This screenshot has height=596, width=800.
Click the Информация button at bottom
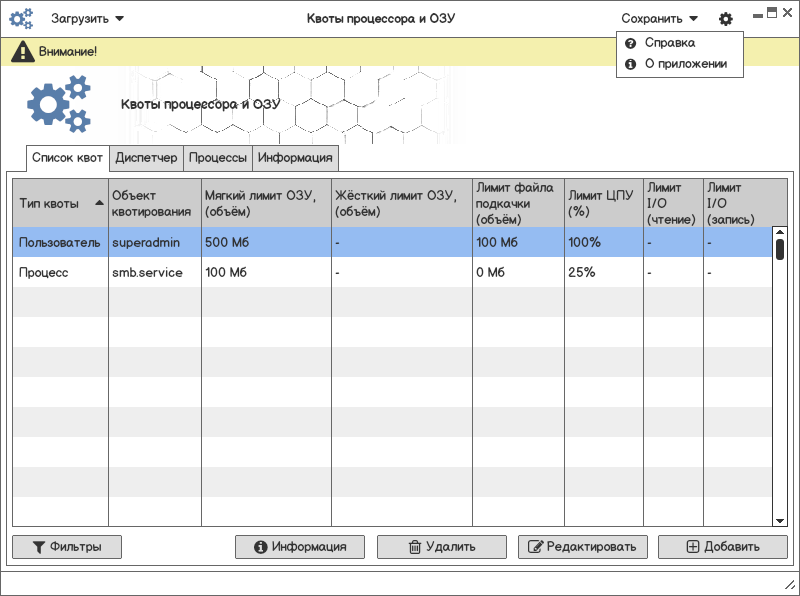pyautogui.click(x=300, y=547)
